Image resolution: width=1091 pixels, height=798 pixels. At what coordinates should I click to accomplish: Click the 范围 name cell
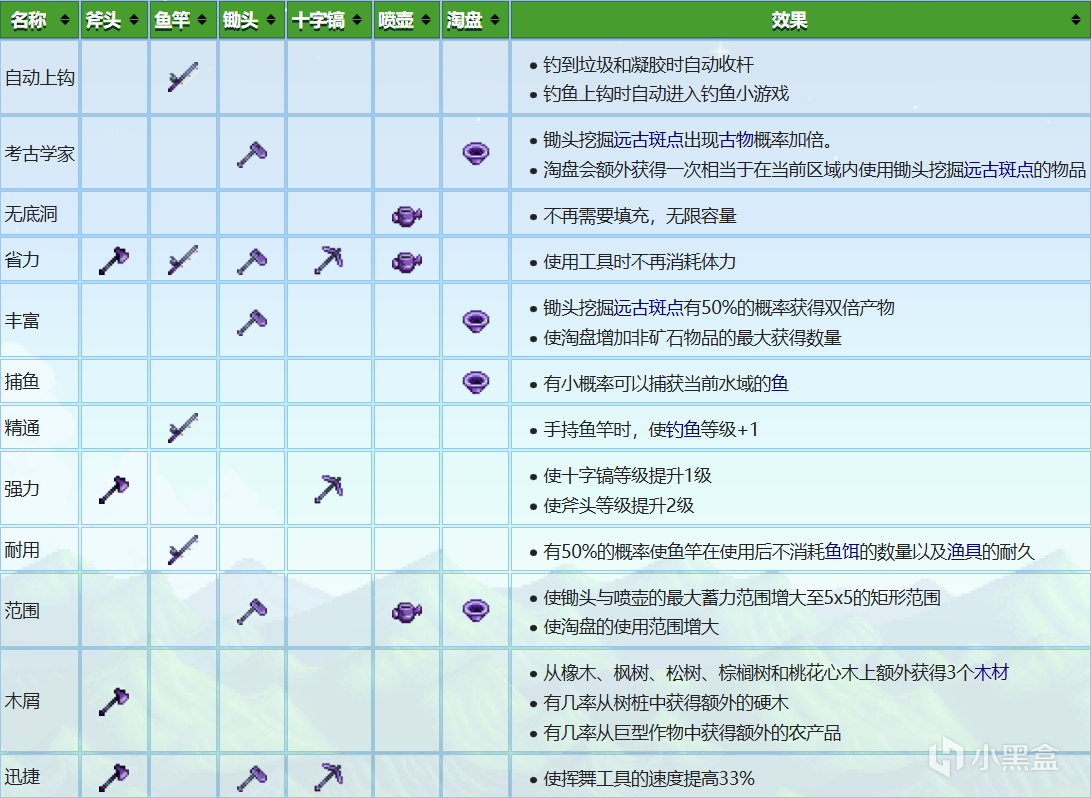(x=40, y=611)
